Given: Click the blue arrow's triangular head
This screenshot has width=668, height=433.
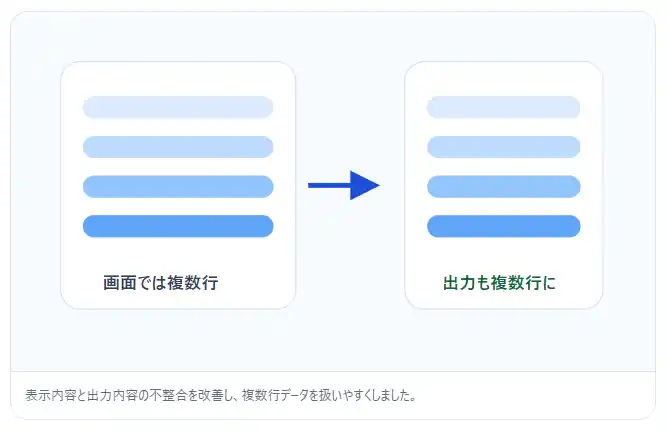Looking at the screenshot, I should [364, 185].
